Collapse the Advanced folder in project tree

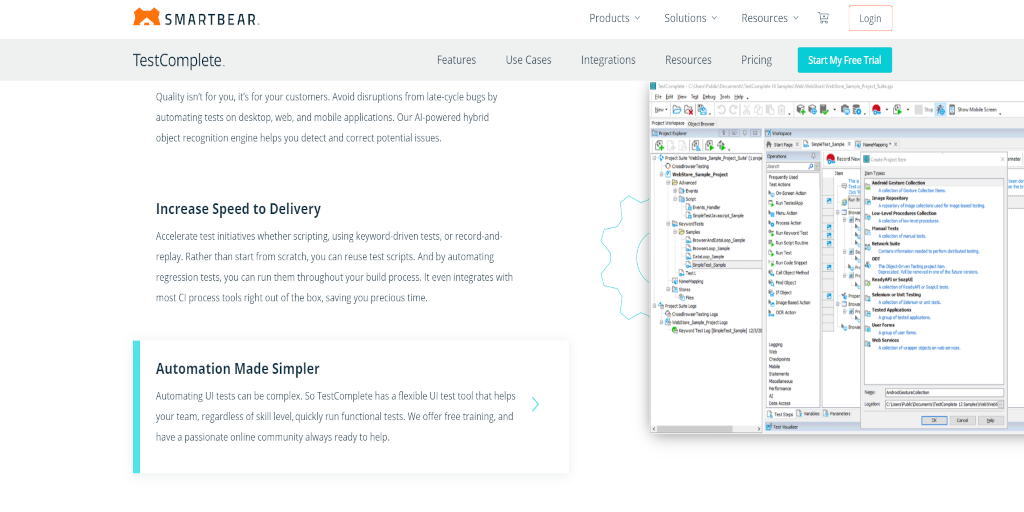point(668,182)
